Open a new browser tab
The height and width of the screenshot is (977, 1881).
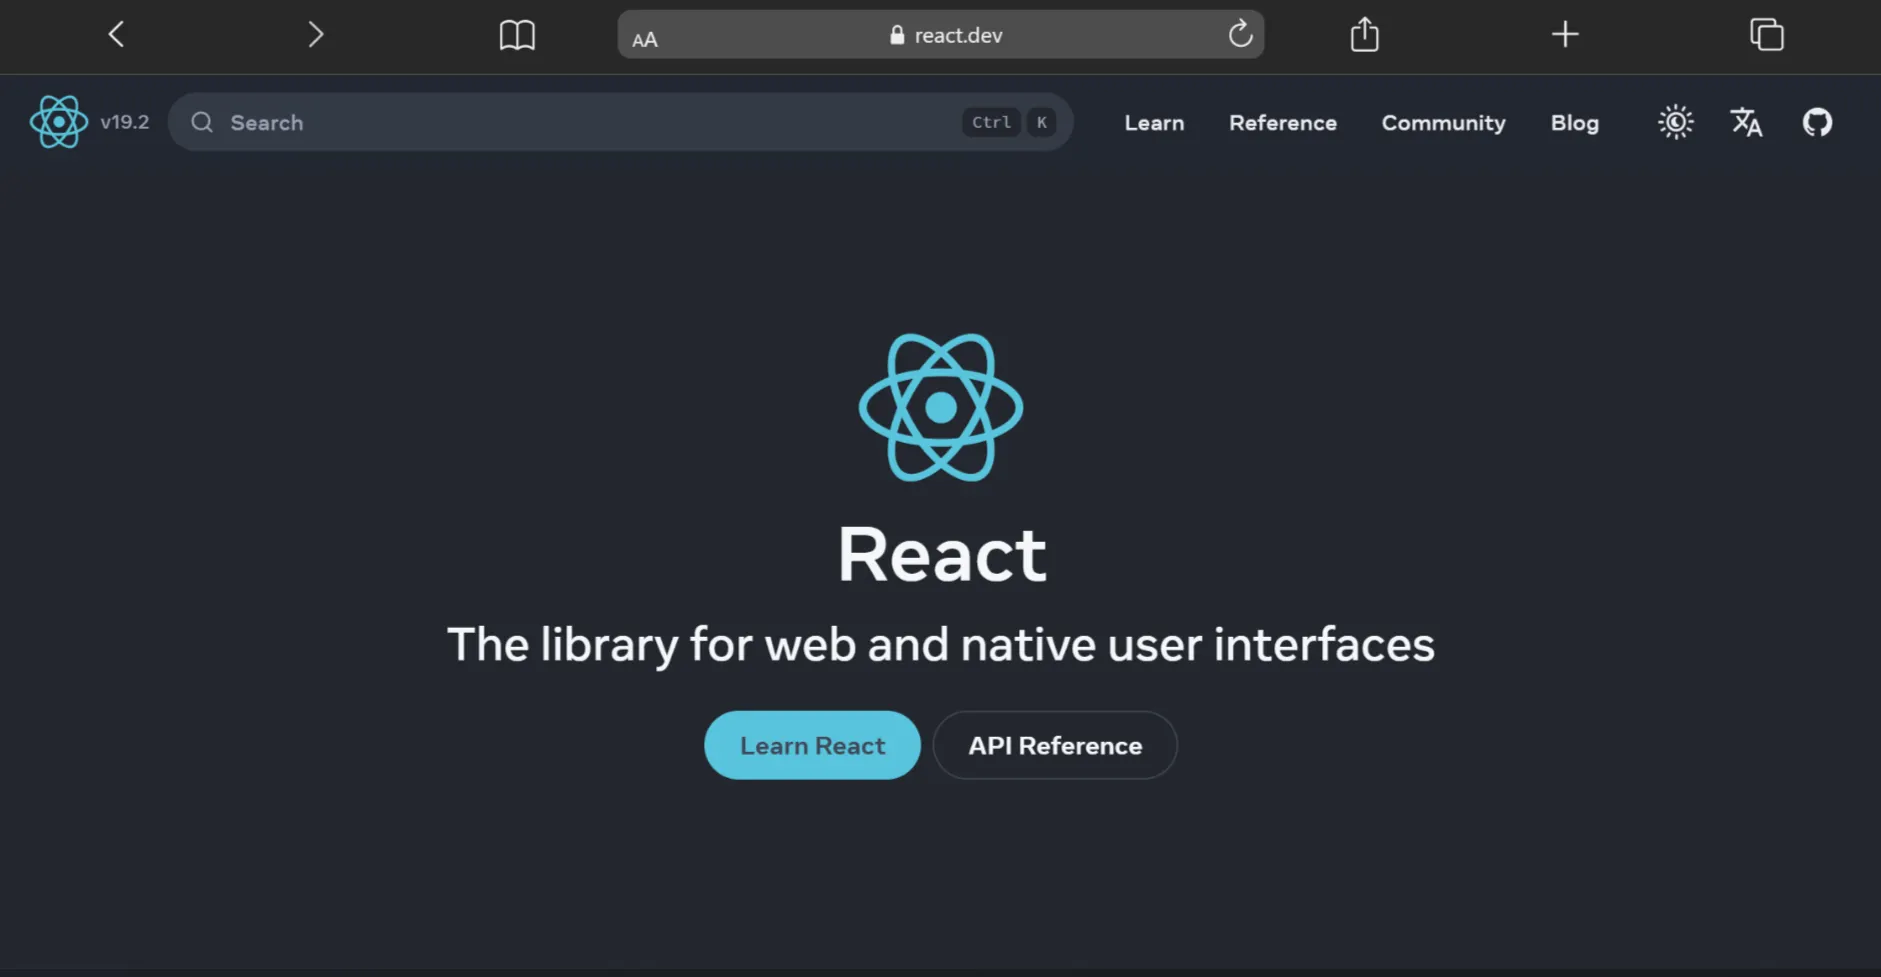[1566, 34]
